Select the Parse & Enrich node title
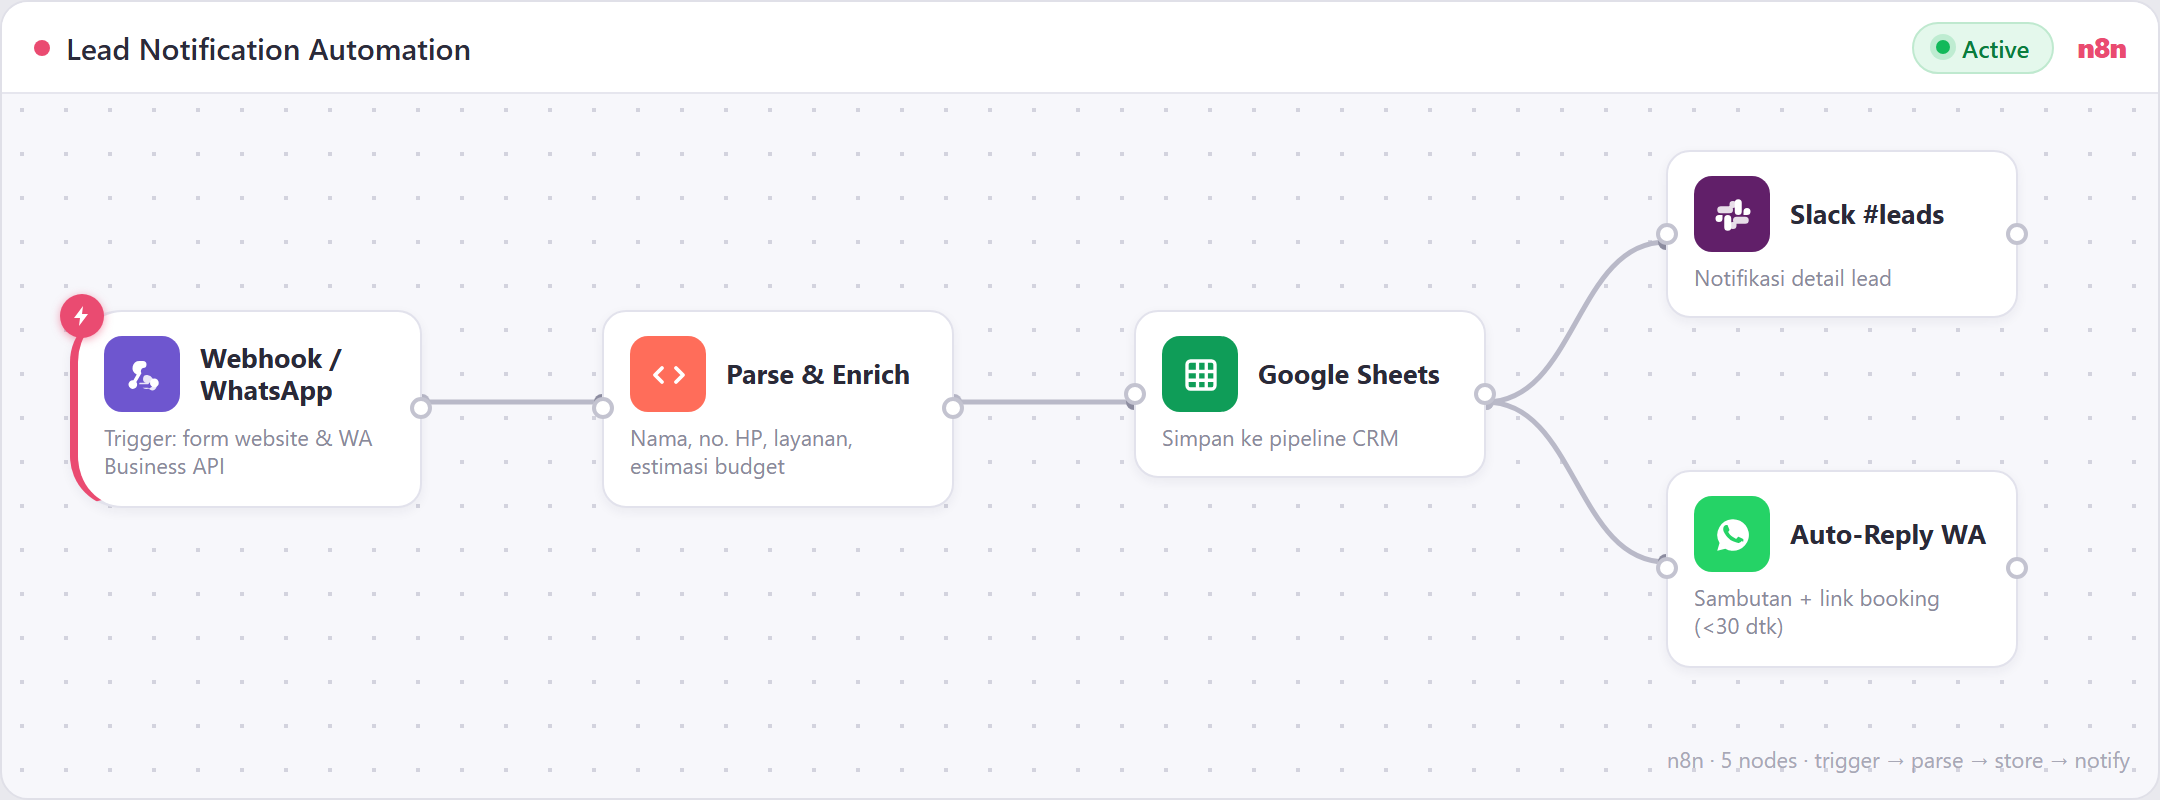 click(818, 374)
